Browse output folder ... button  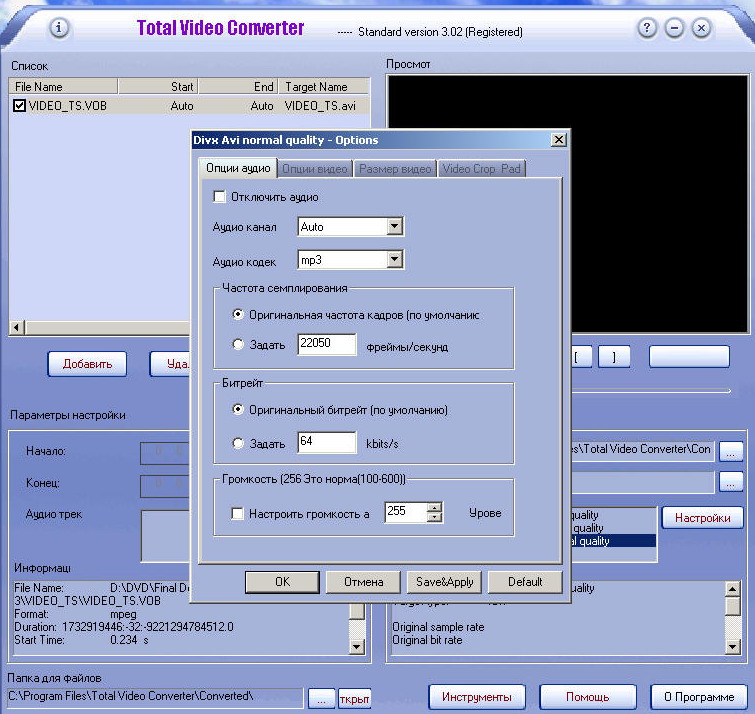(321, 698)
